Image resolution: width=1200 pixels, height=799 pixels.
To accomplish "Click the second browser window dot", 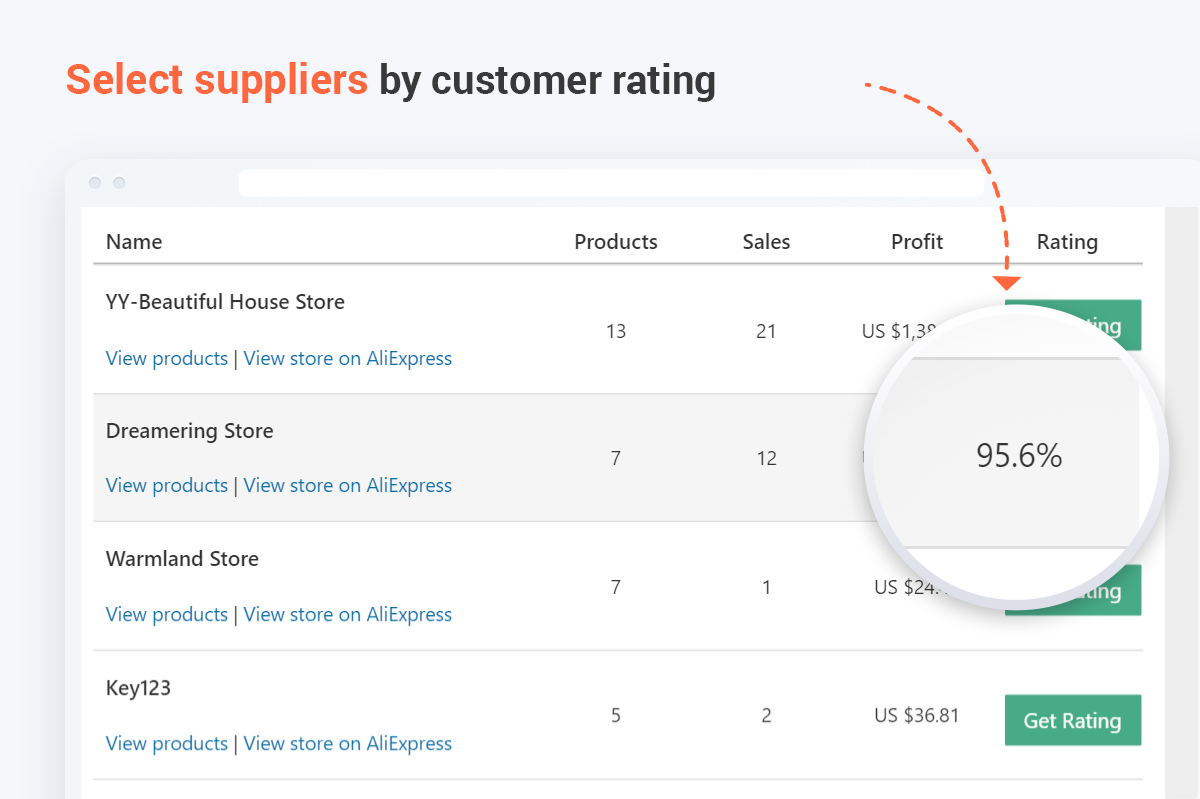I will [119, 183].
